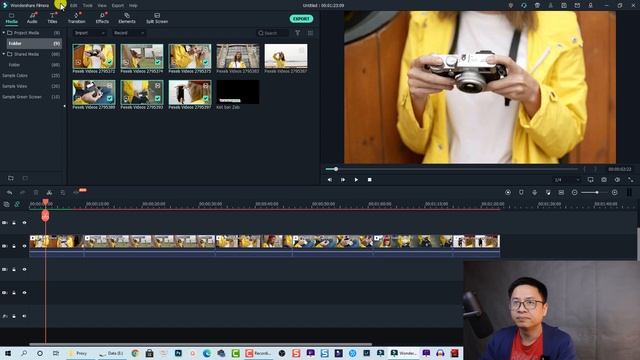Screen dimensions: 640x360
Task: Select Pexels Videos 2795387 thumbnail
Action: [286, 56]
